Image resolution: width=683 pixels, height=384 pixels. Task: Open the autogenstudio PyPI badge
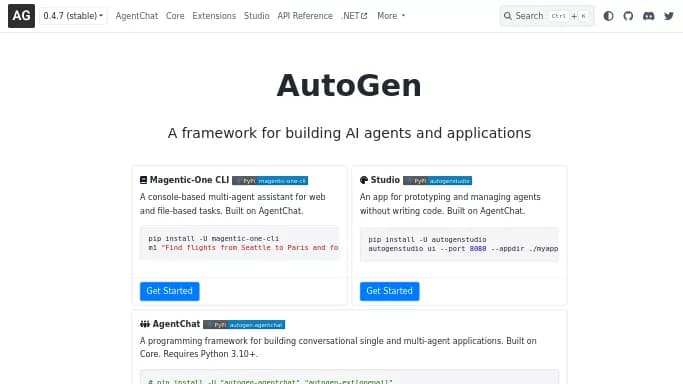[437, 181]
